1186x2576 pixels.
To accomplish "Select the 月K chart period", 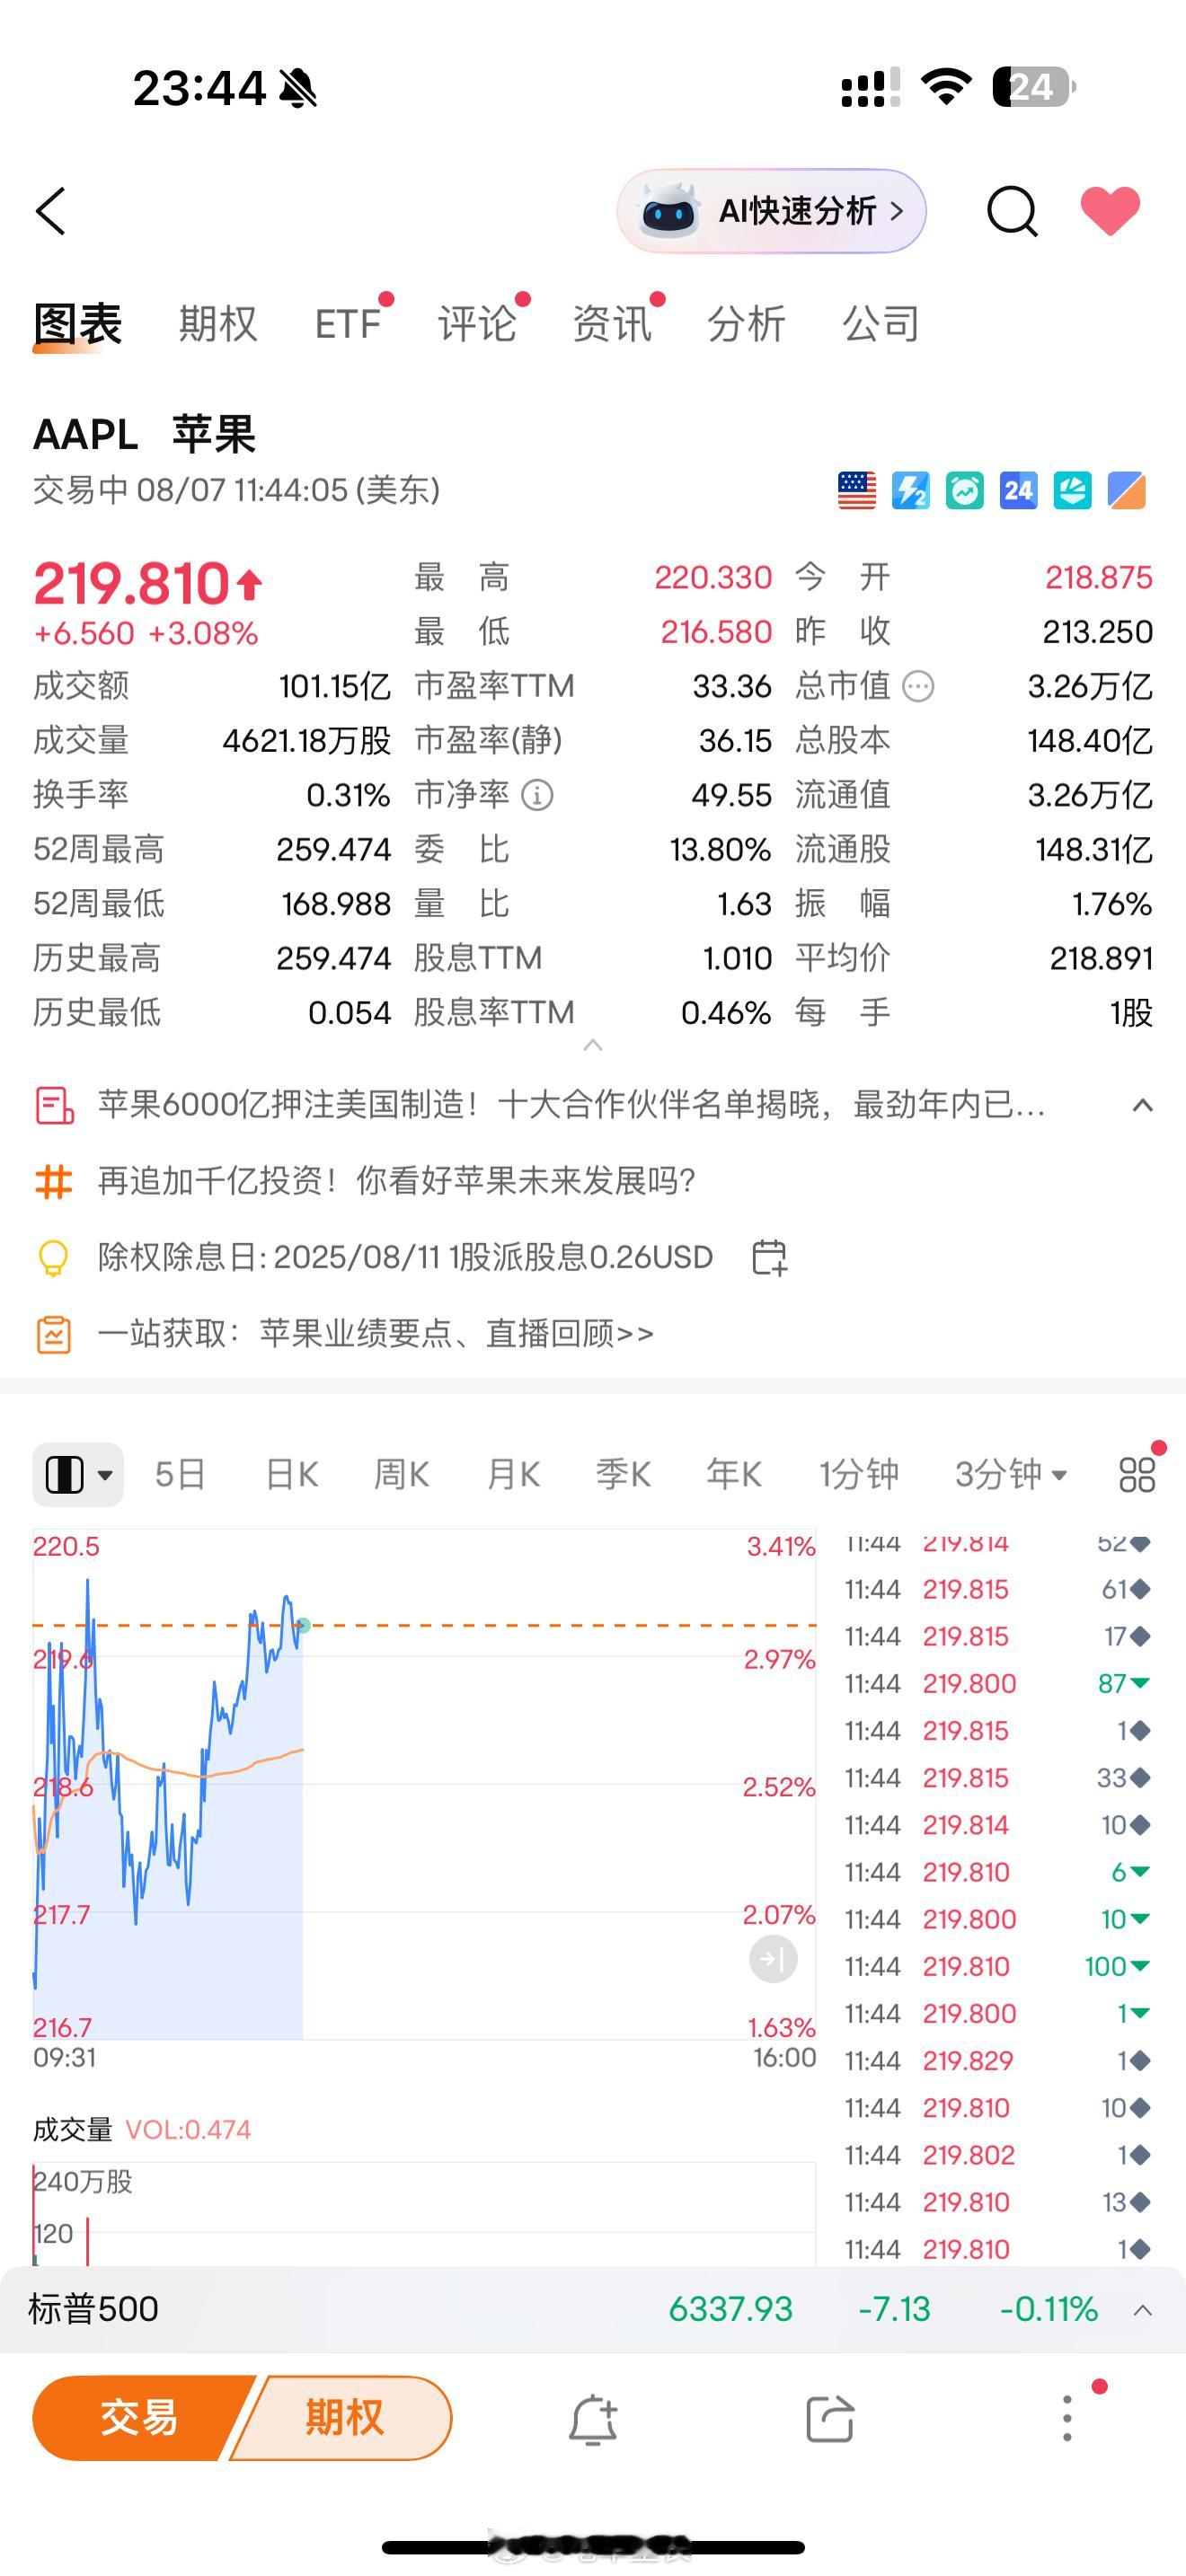I will 513,1474.
